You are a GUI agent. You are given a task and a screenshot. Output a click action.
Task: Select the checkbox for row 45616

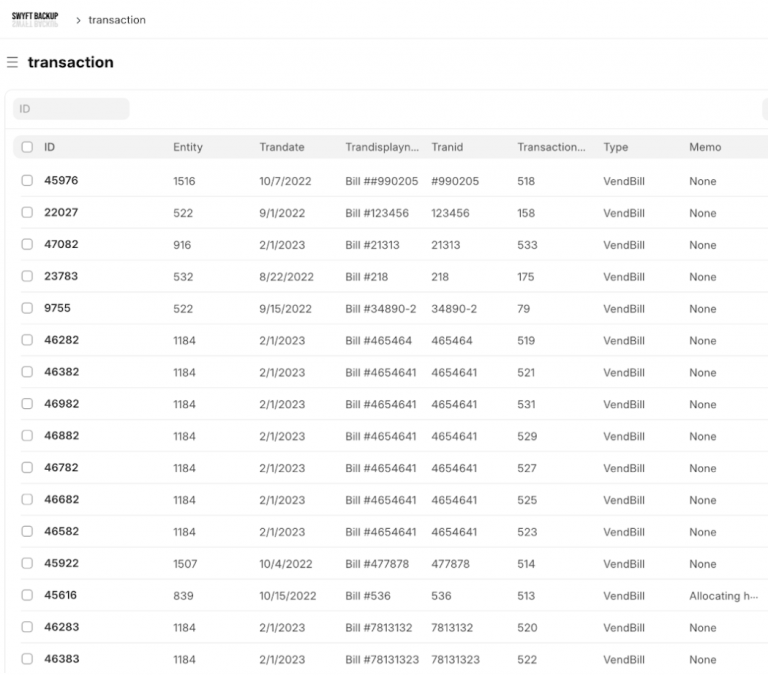[x=27, y=595]
